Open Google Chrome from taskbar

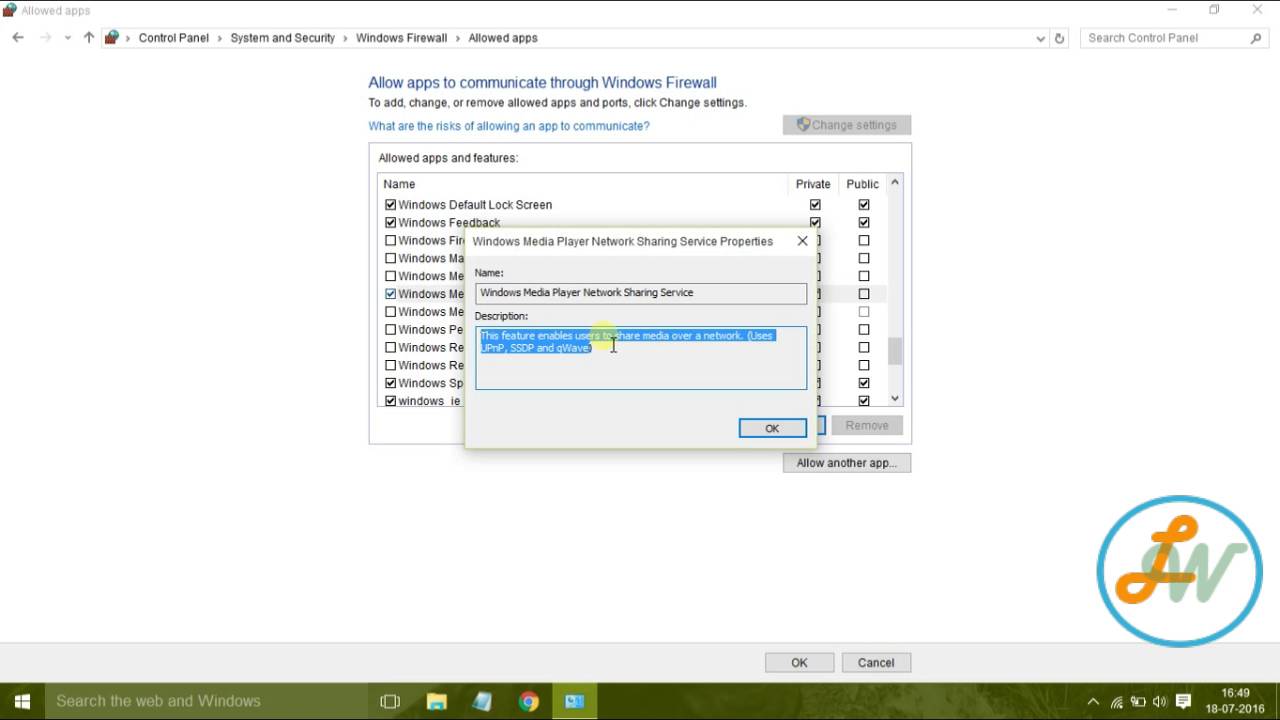tap(528, 701)
